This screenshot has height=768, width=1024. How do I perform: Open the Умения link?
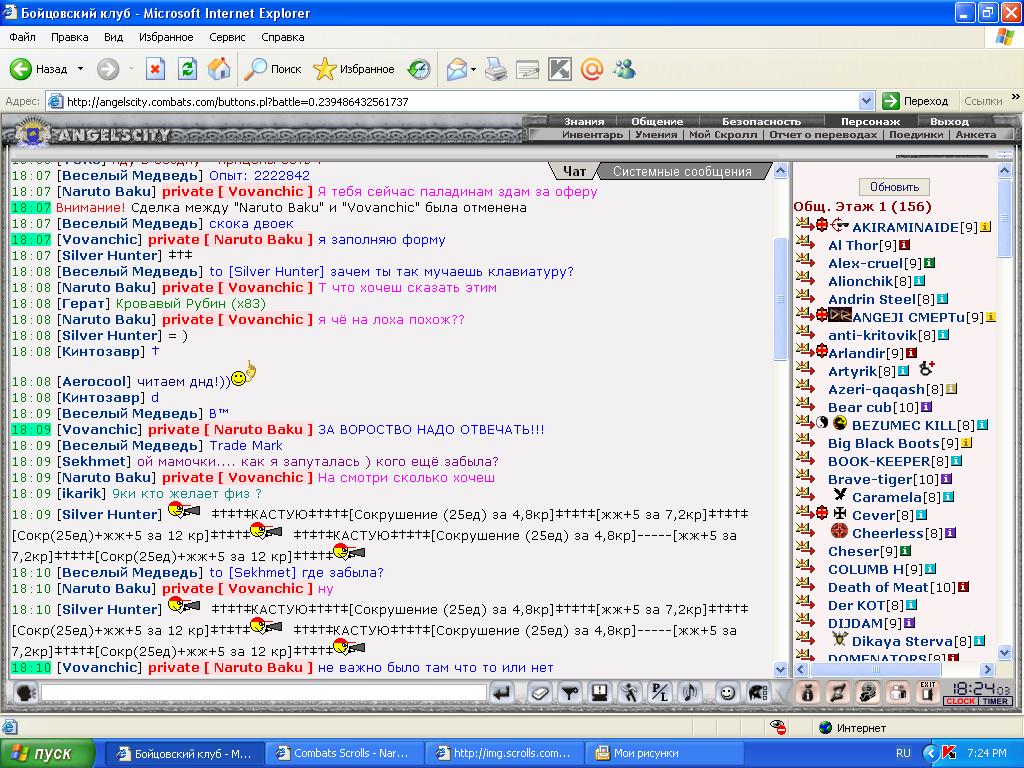click(656, 135)
